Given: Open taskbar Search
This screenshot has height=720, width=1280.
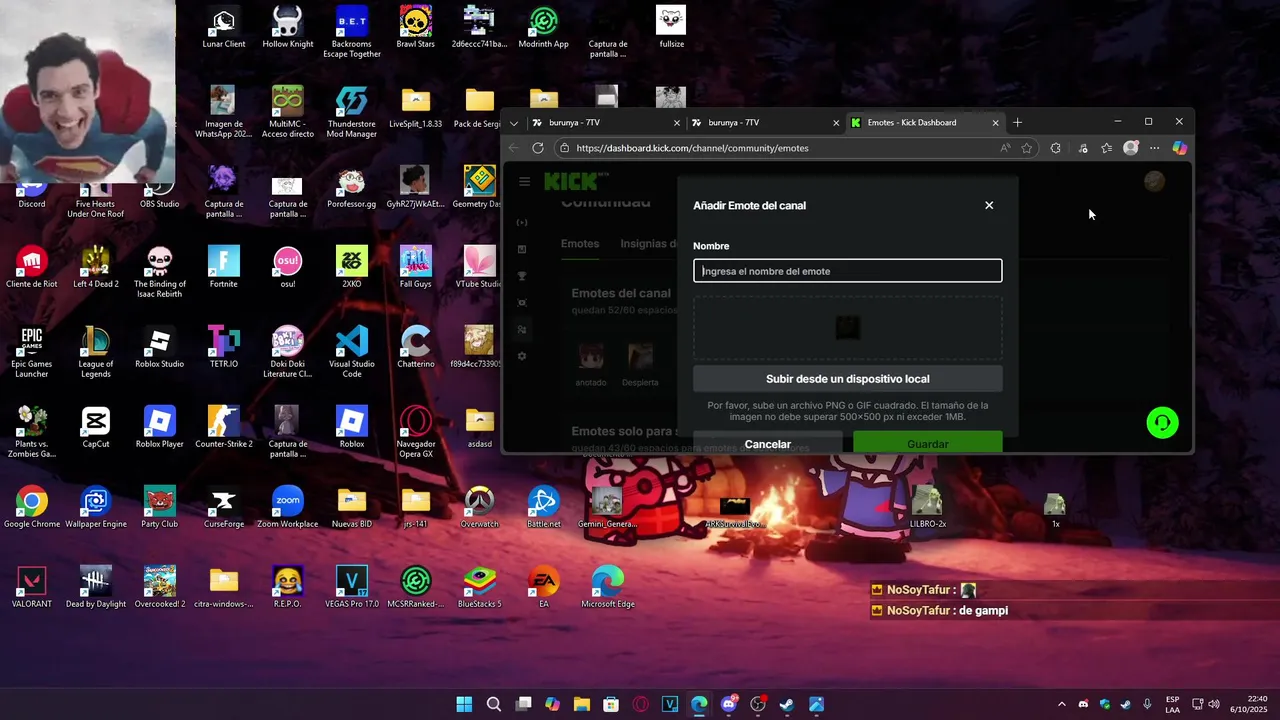Looking at the screenshot, I should coord(494,704).
